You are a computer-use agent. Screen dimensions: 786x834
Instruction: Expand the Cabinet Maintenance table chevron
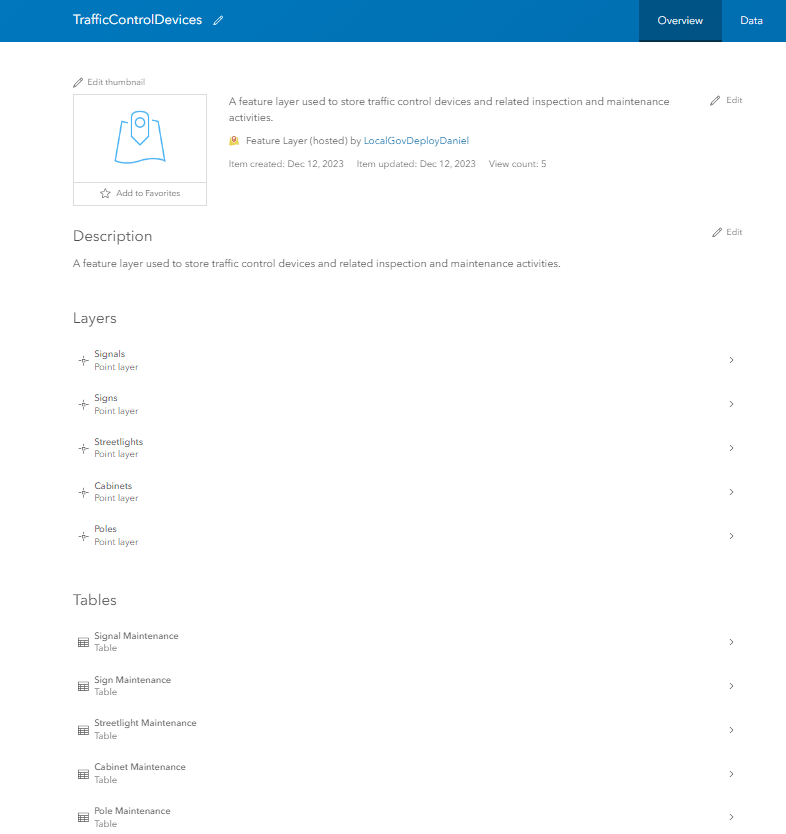tap(732, 774)
